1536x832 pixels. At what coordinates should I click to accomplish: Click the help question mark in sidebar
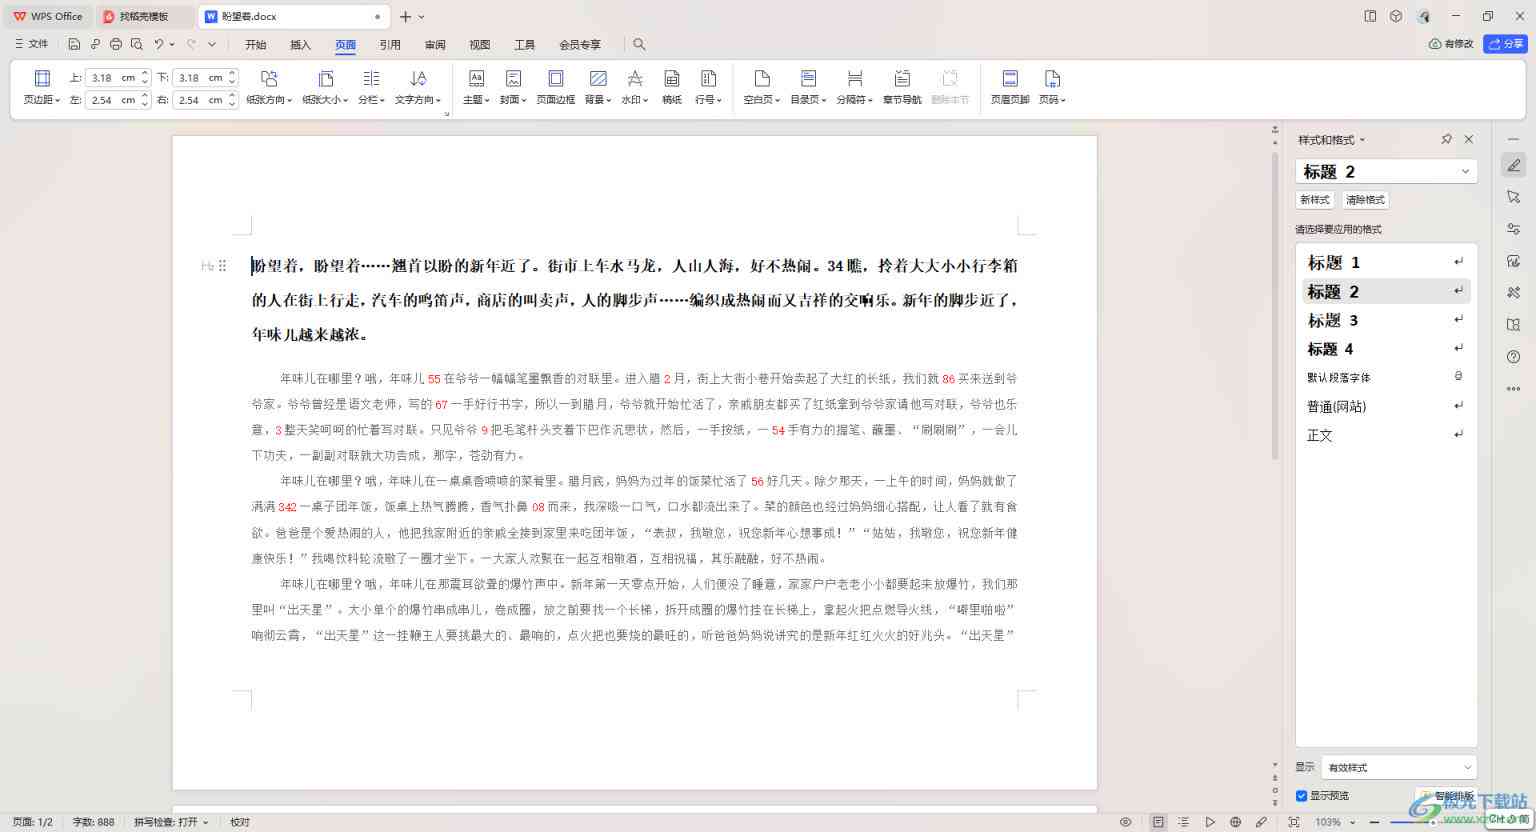click(x=1513, y=357)
